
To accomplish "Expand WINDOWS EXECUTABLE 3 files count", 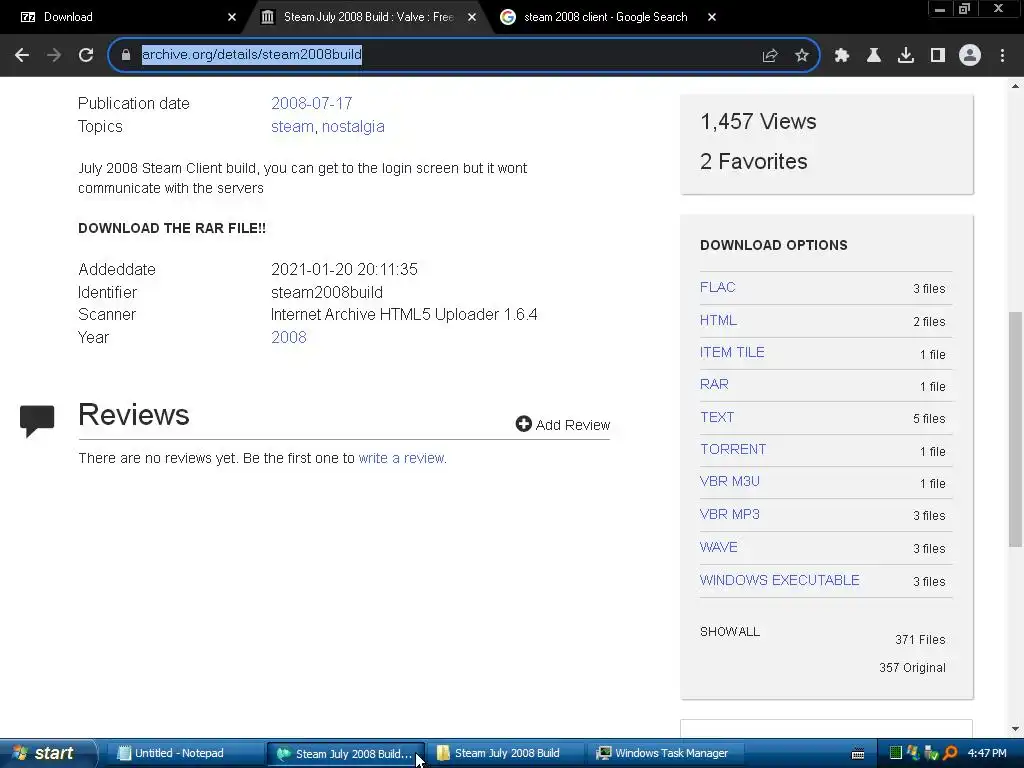I will [929, 581].
